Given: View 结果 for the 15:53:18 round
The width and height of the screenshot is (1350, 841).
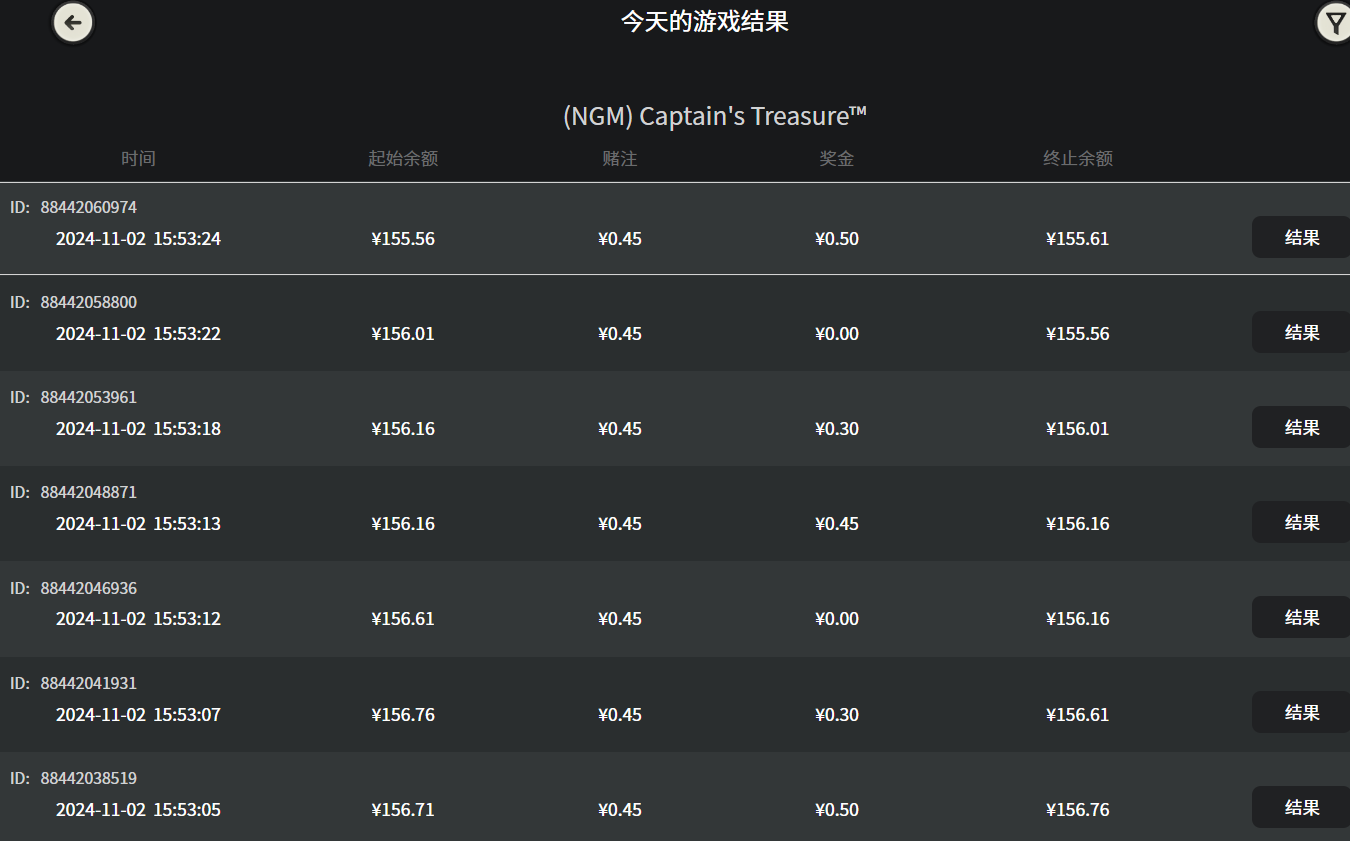Looking at the screenshot, I should pos(1301,428).
